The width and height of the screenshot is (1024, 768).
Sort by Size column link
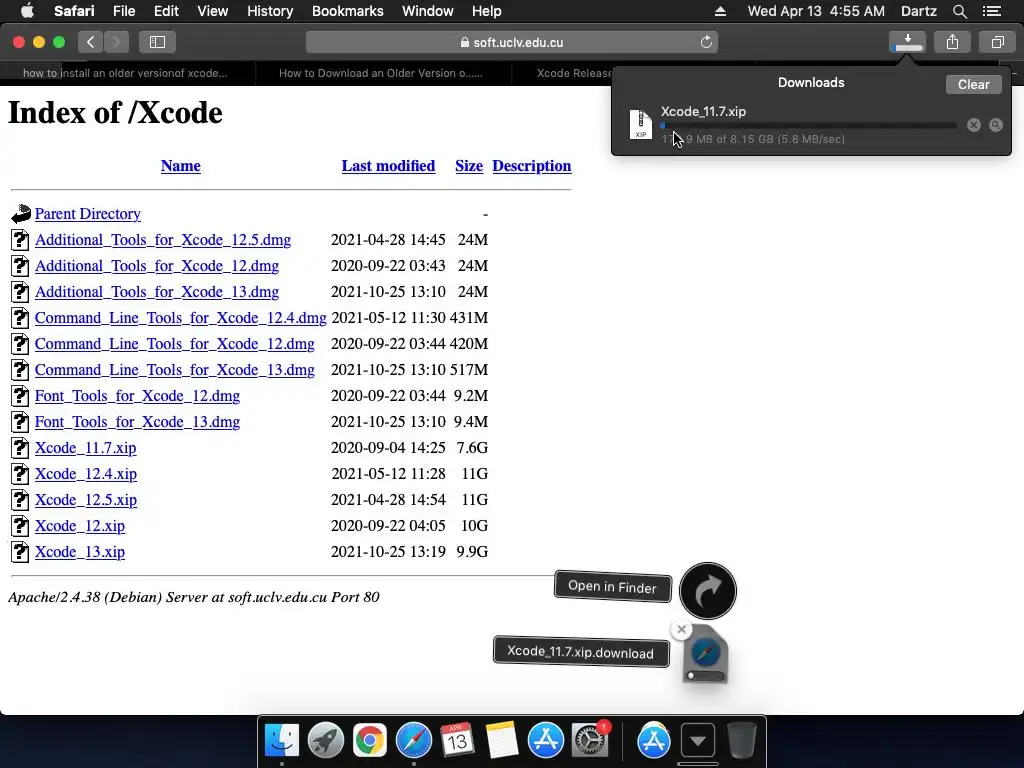469,166
